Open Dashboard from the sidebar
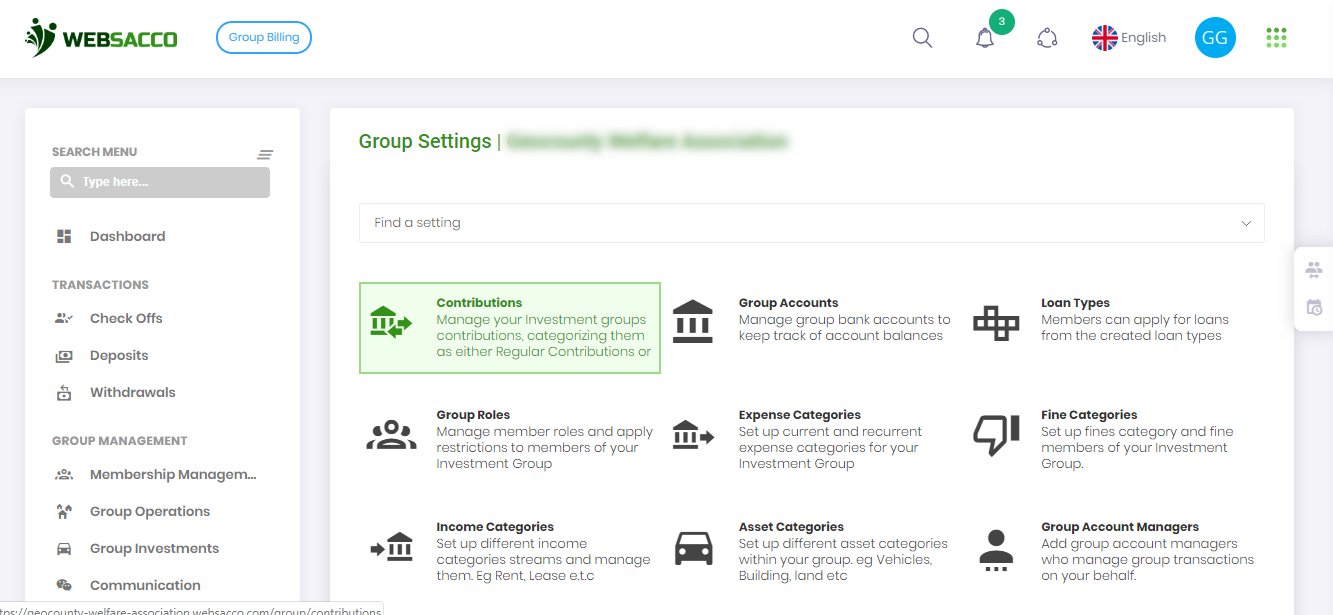 click(x=127, y=236)
